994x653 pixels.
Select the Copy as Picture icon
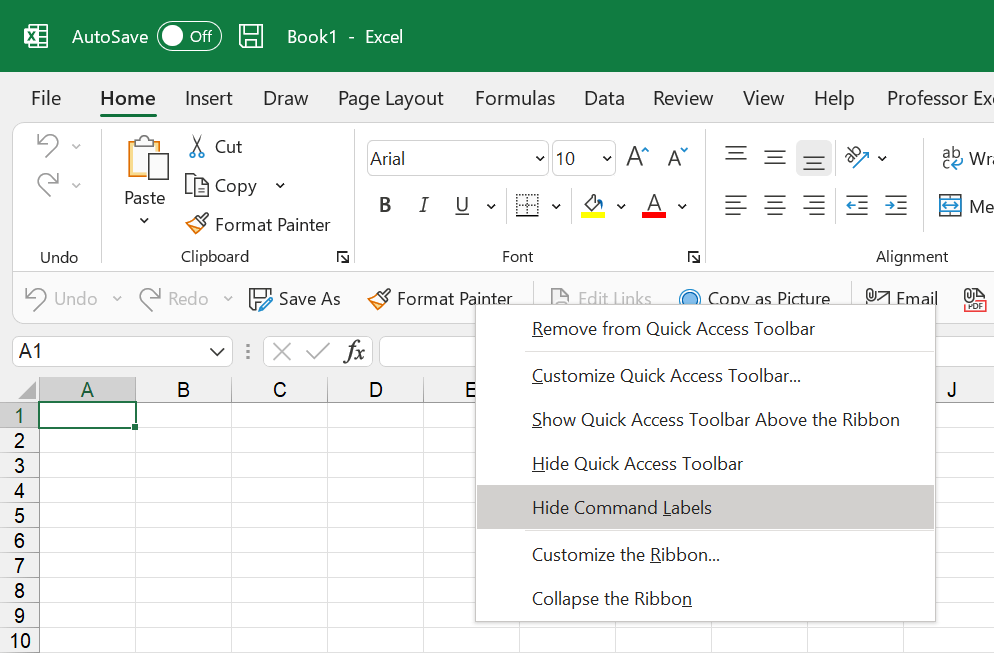(690, 299)
